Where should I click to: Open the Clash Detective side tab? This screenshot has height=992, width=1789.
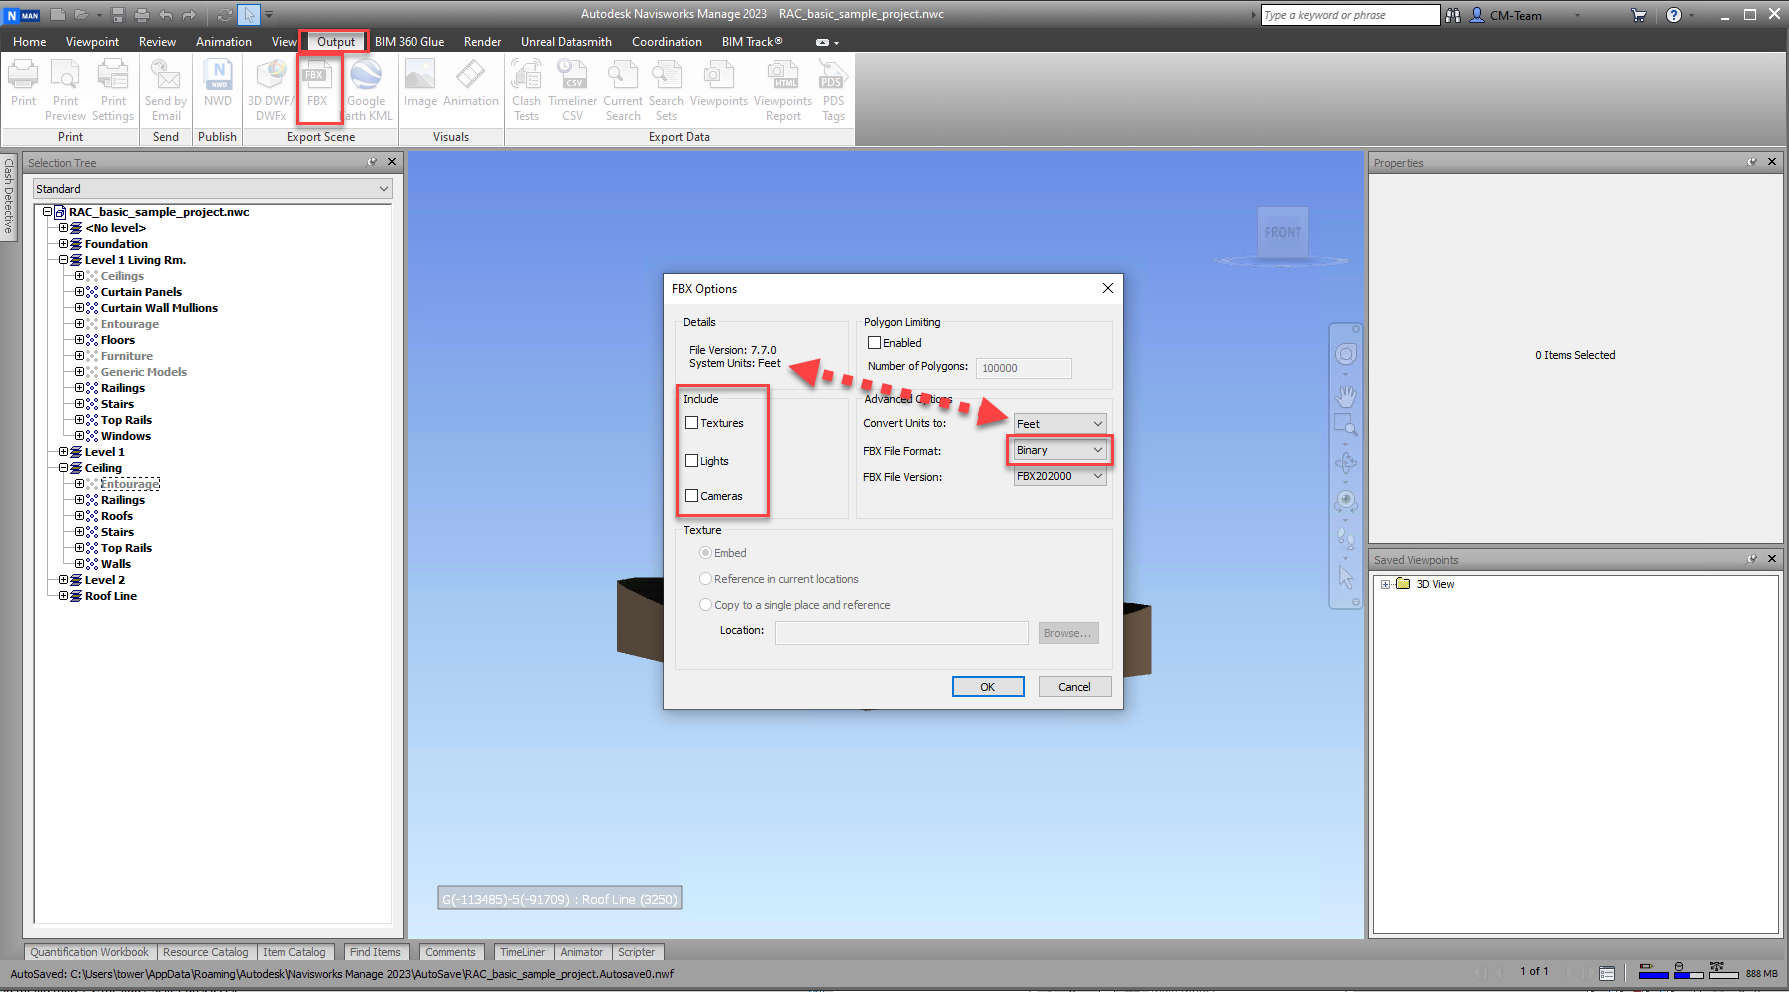coord(8,197)
